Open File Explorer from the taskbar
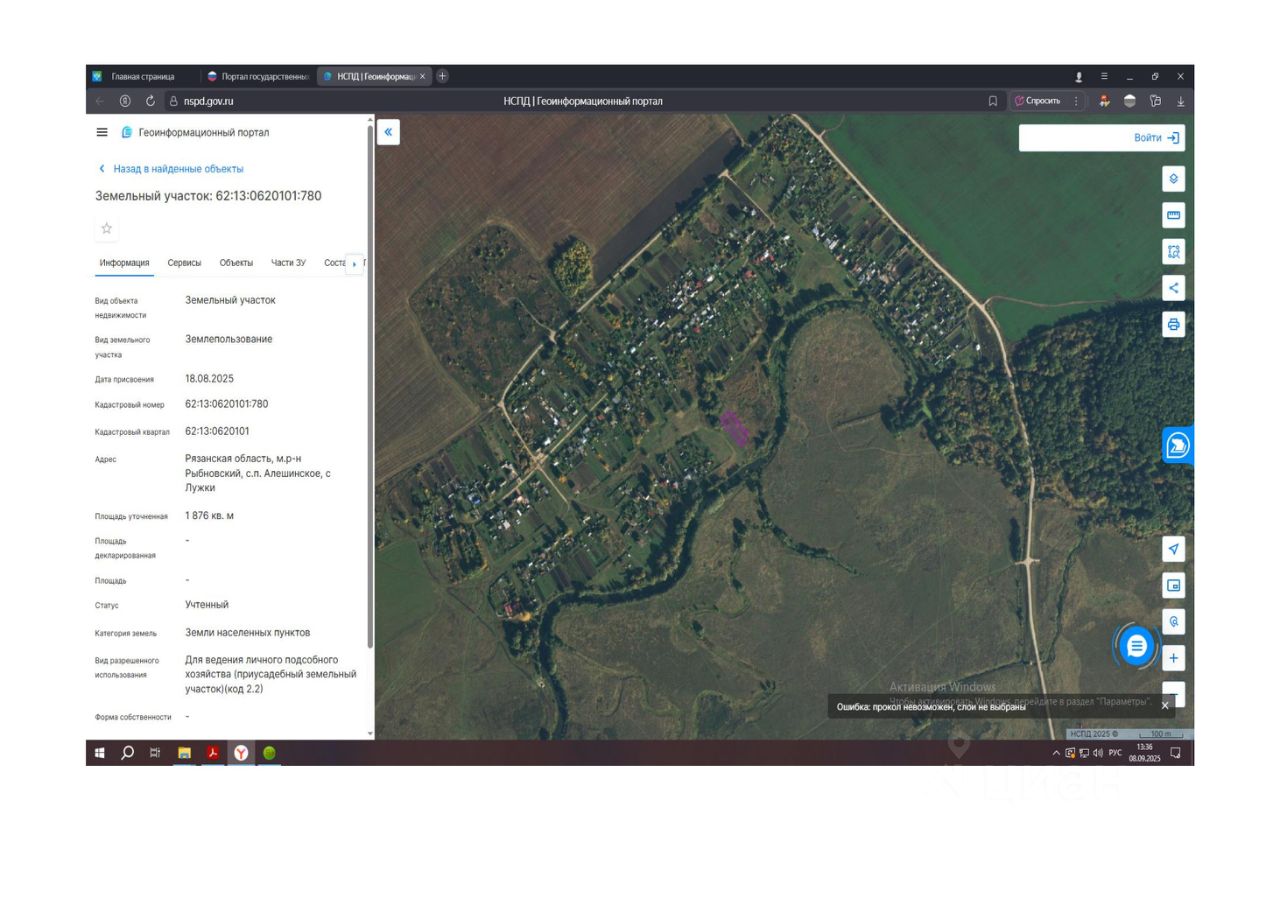This screenshot has width=1280, height=905. (x=184, y=753)
